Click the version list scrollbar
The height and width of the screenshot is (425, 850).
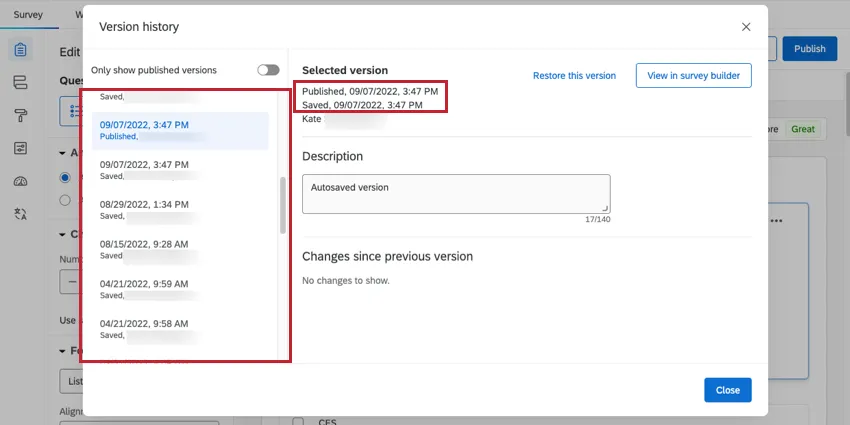coord(282,205)
